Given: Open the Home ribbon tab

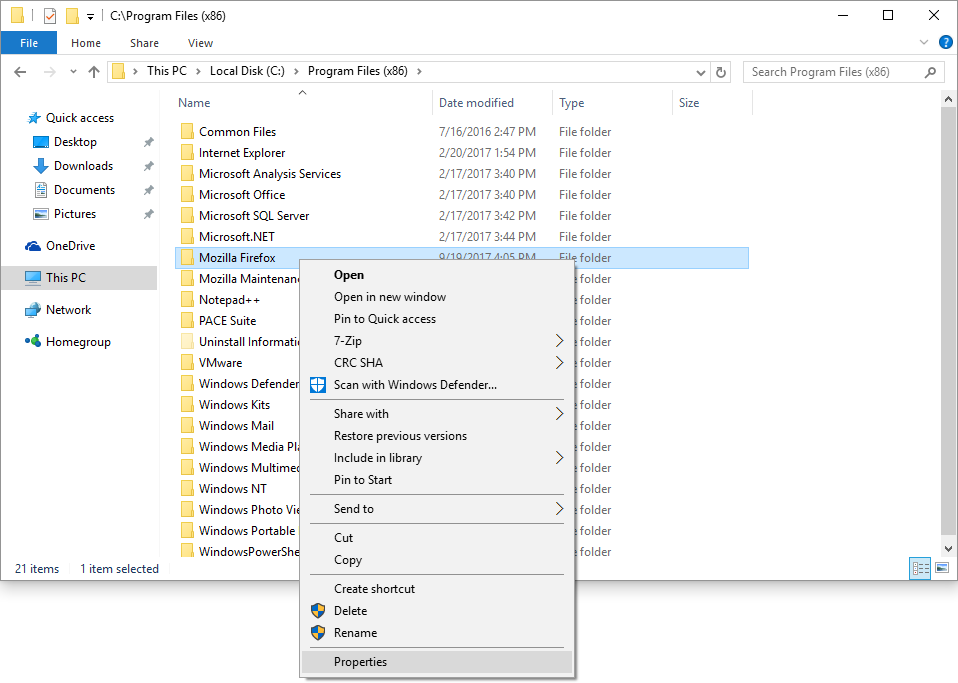Looking at the screenshot, I should tap(86, 43).
